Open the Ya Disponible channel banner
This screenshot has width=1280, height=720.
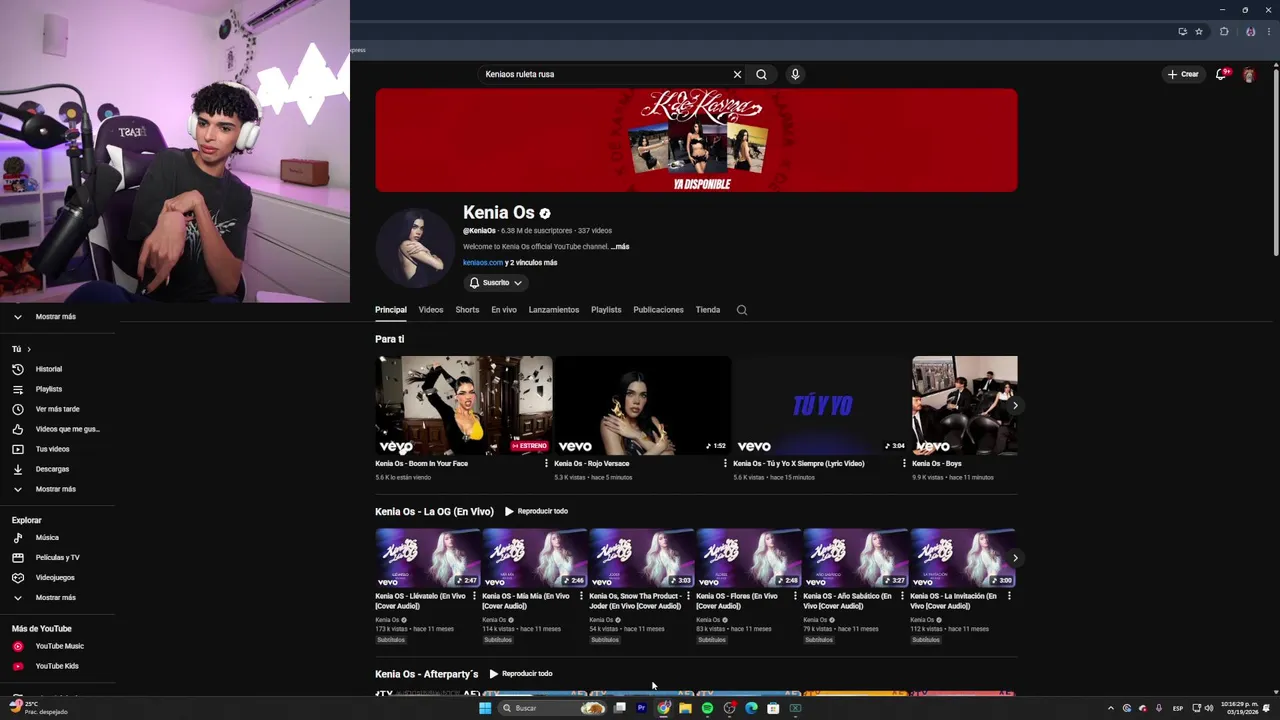696,140
